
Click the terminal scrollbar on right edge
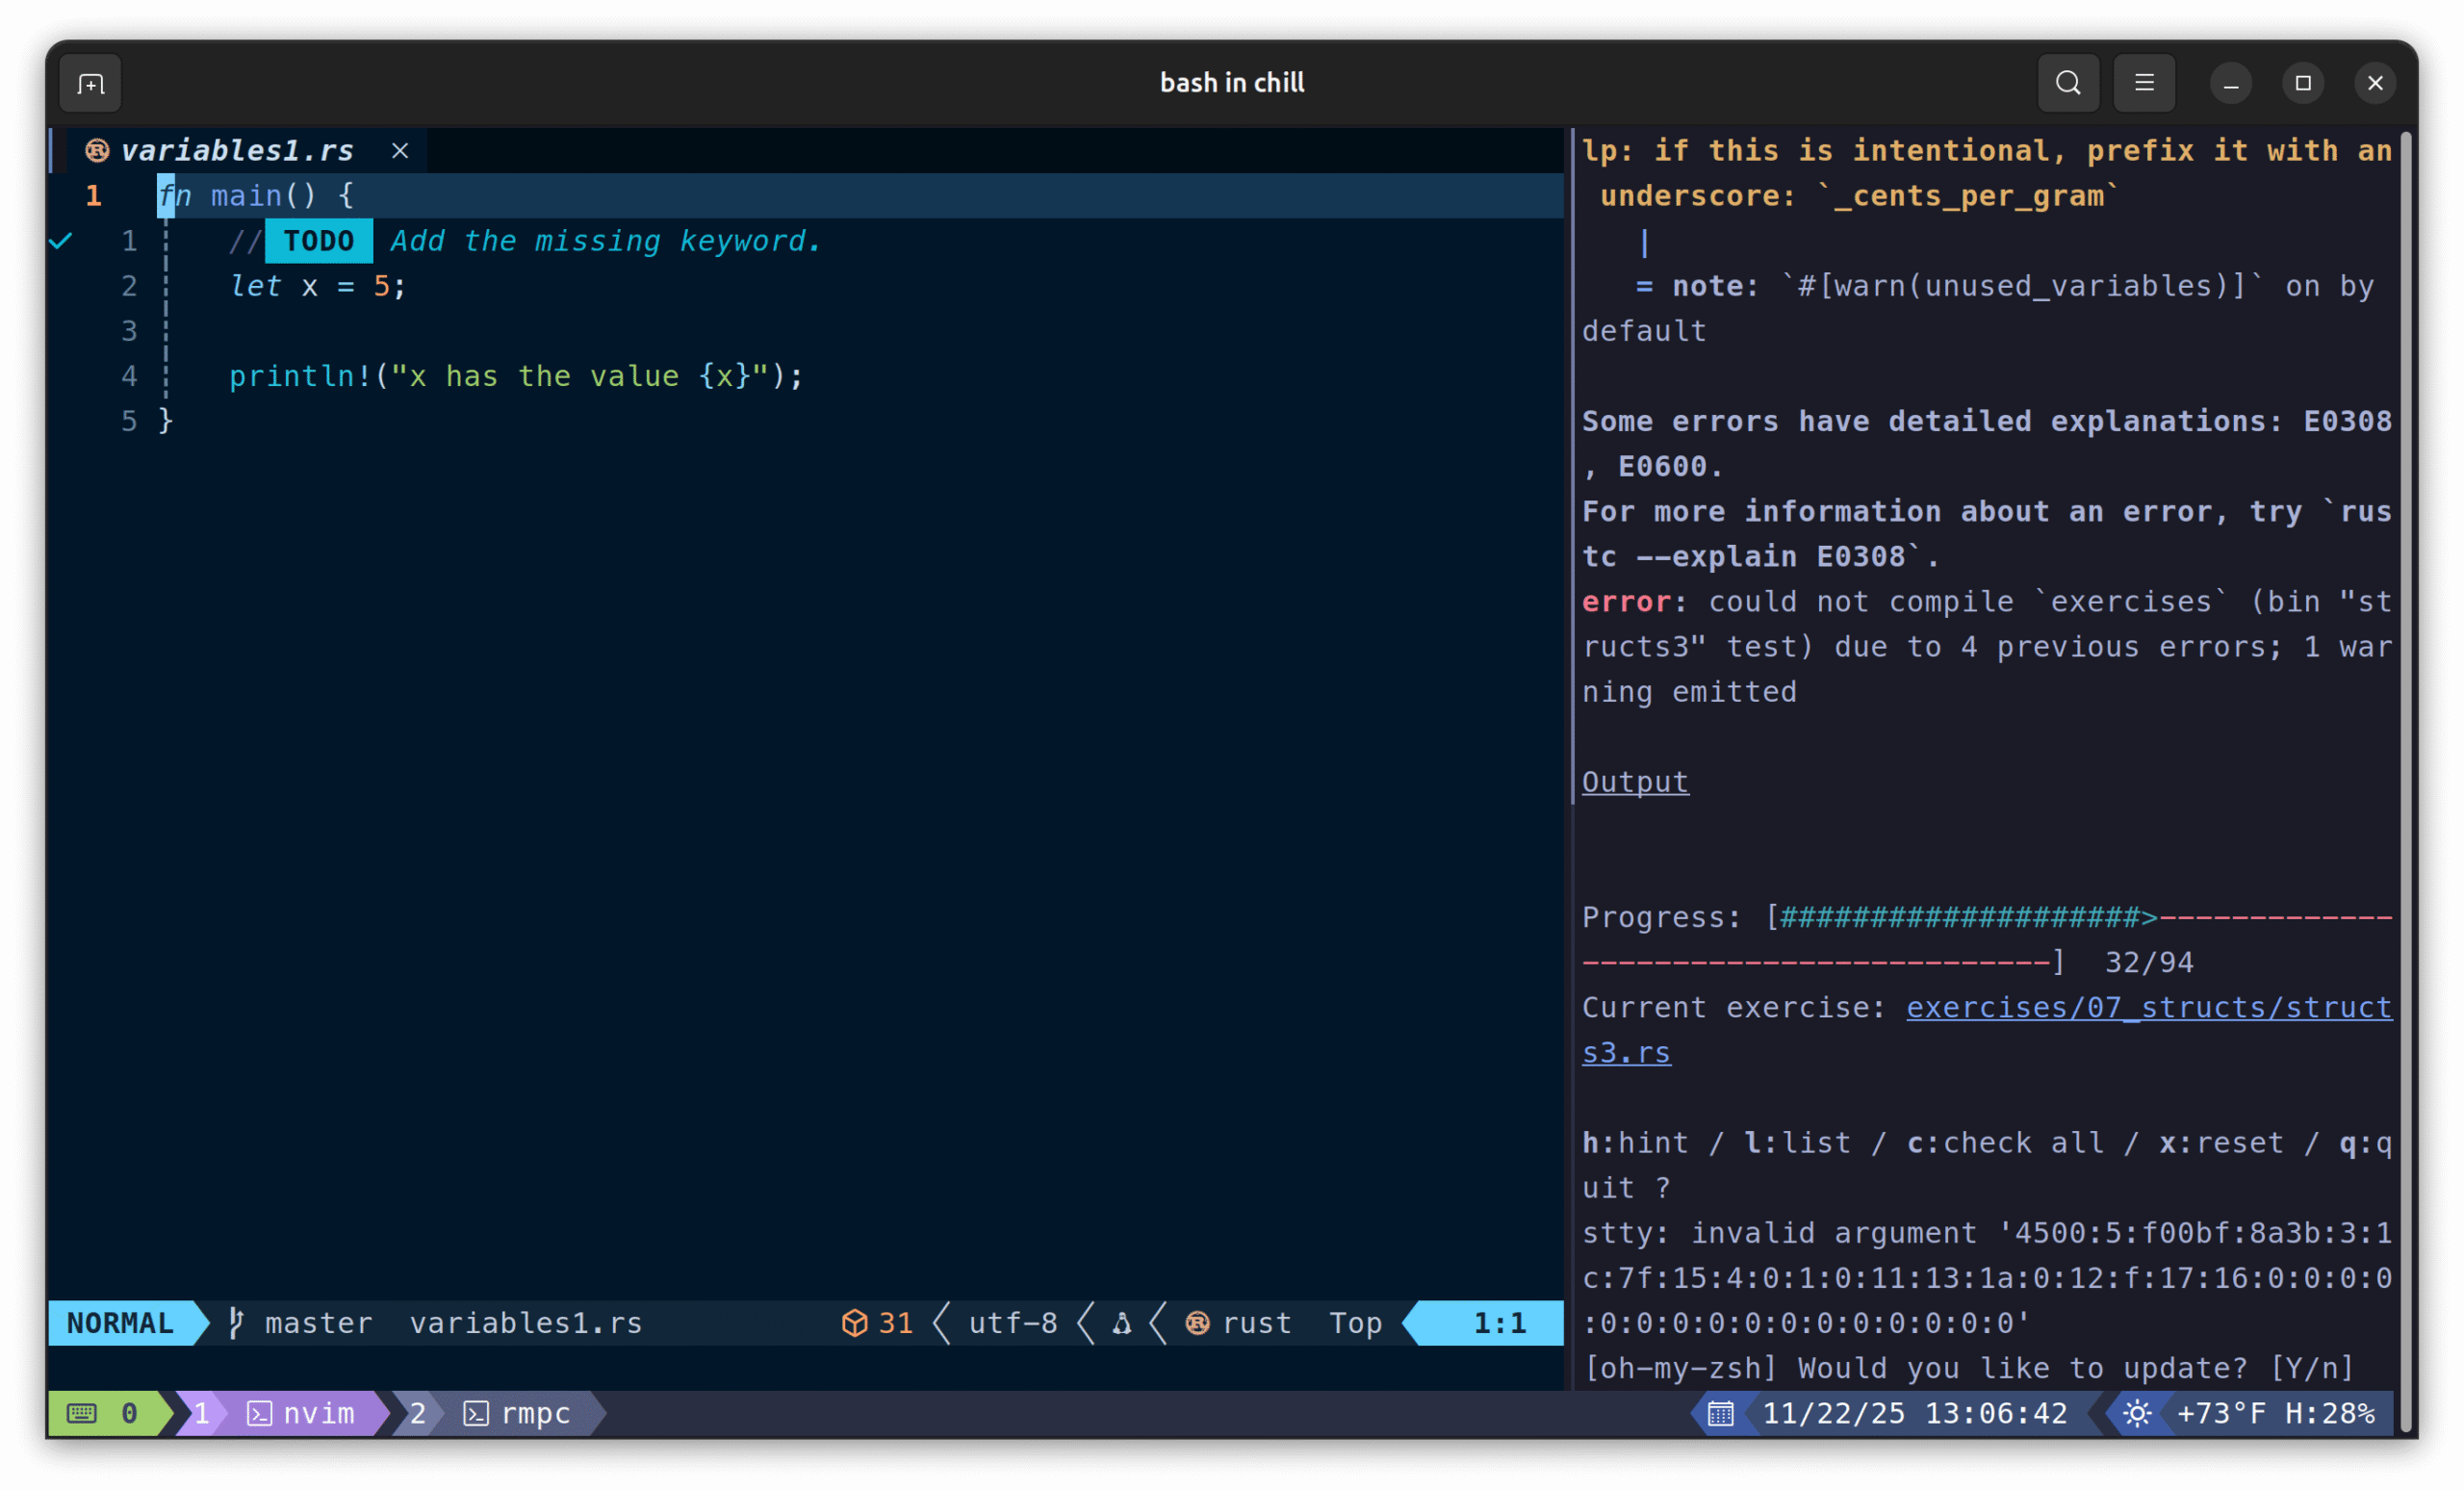click(2405, 780)
